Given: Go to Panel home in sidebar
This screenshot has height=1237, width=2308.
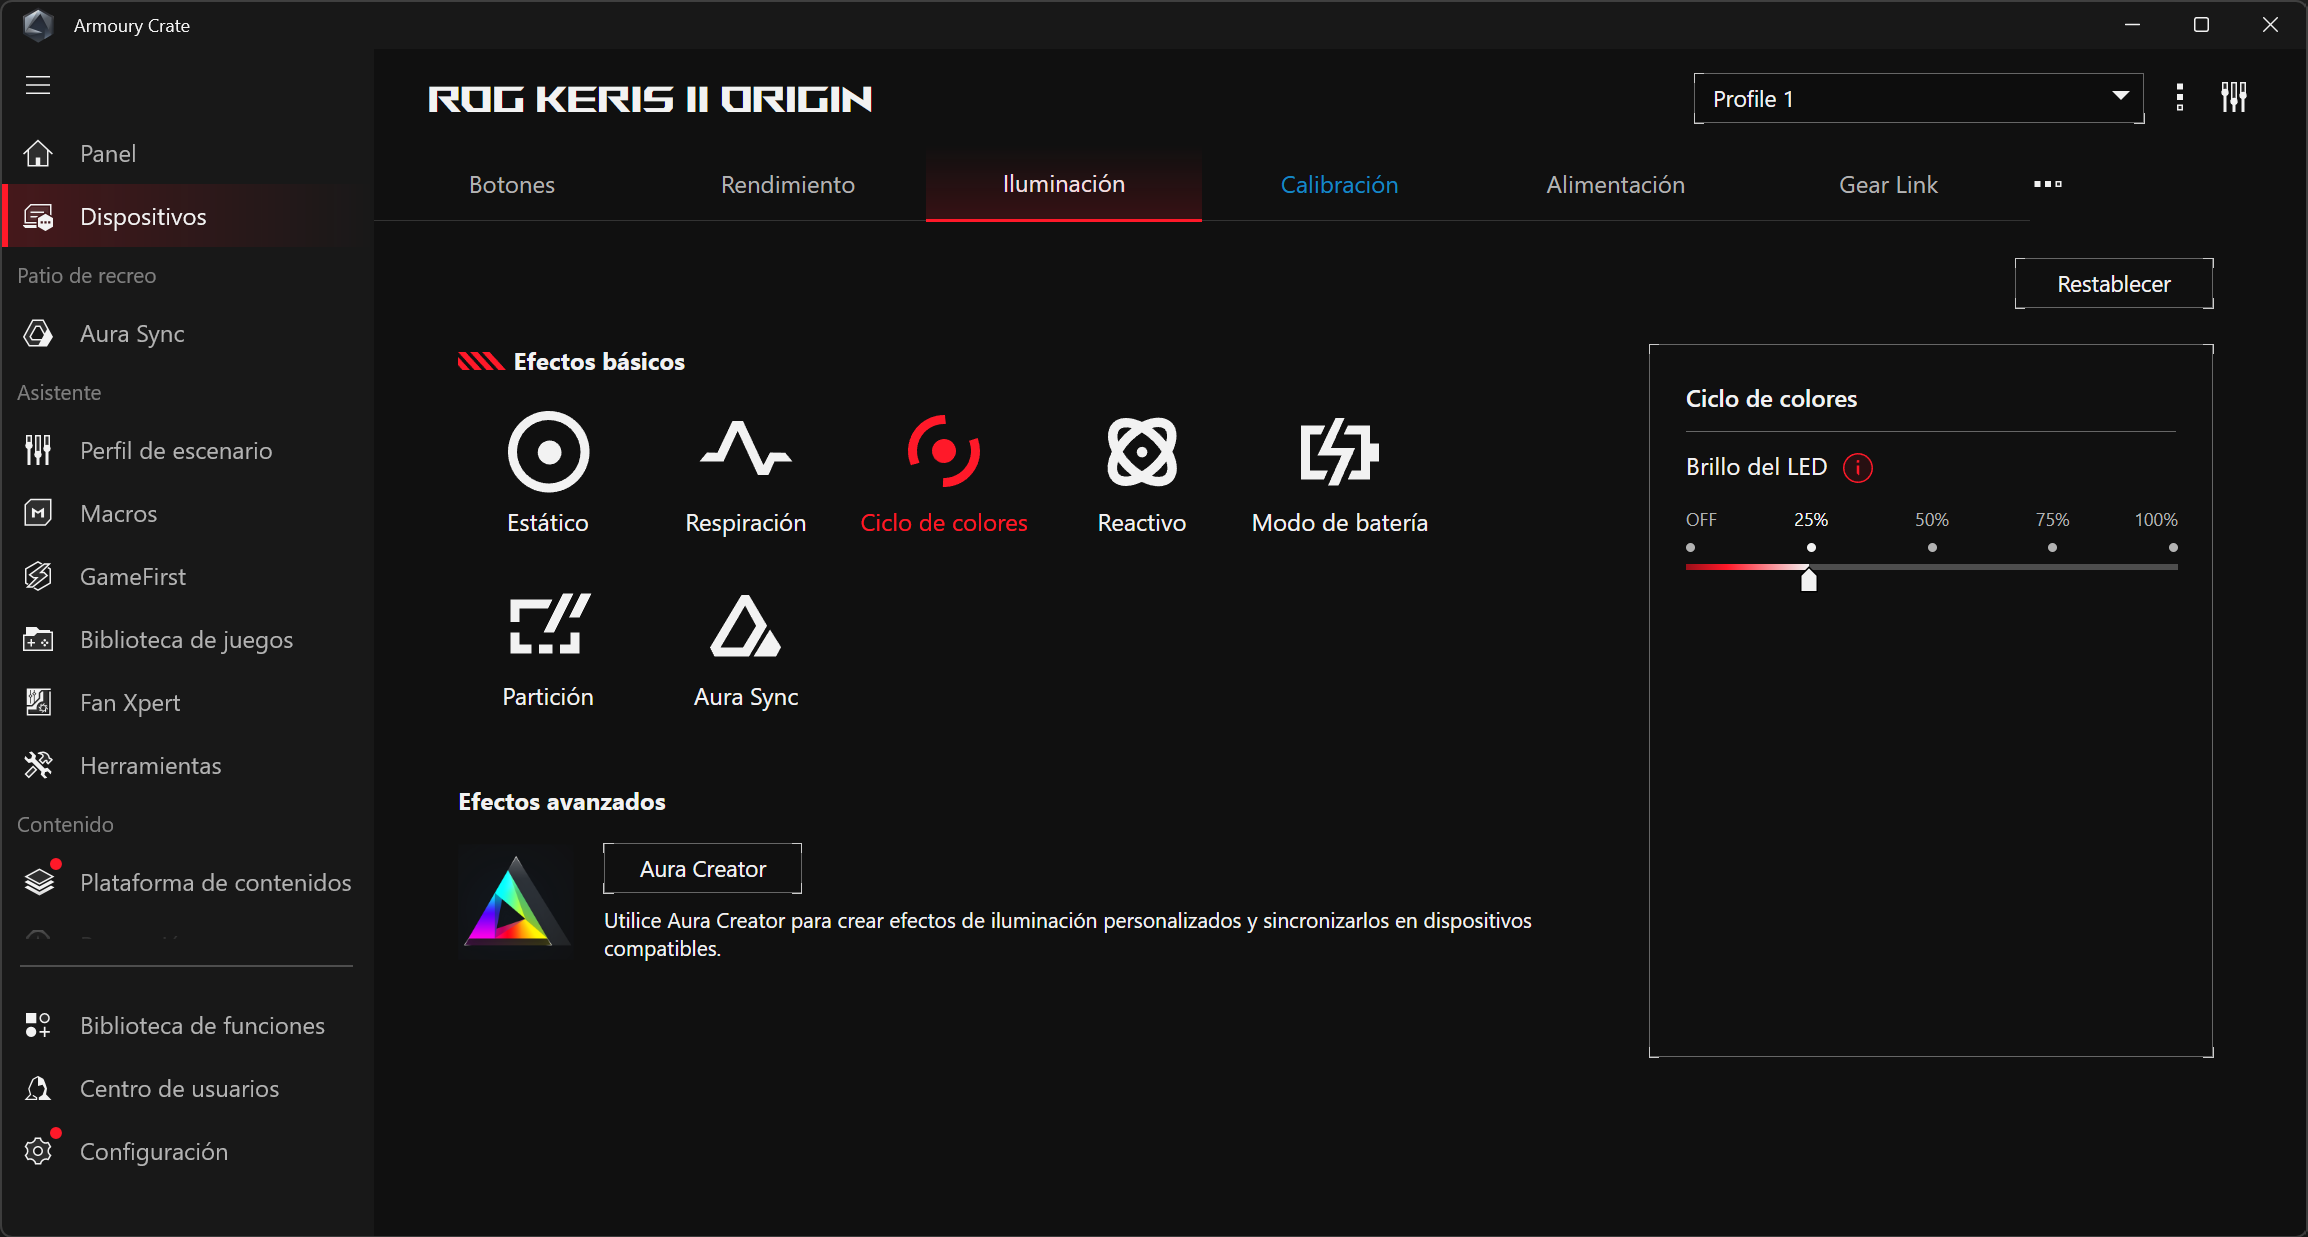Looking at the screenshot, I should click(187, 154).
